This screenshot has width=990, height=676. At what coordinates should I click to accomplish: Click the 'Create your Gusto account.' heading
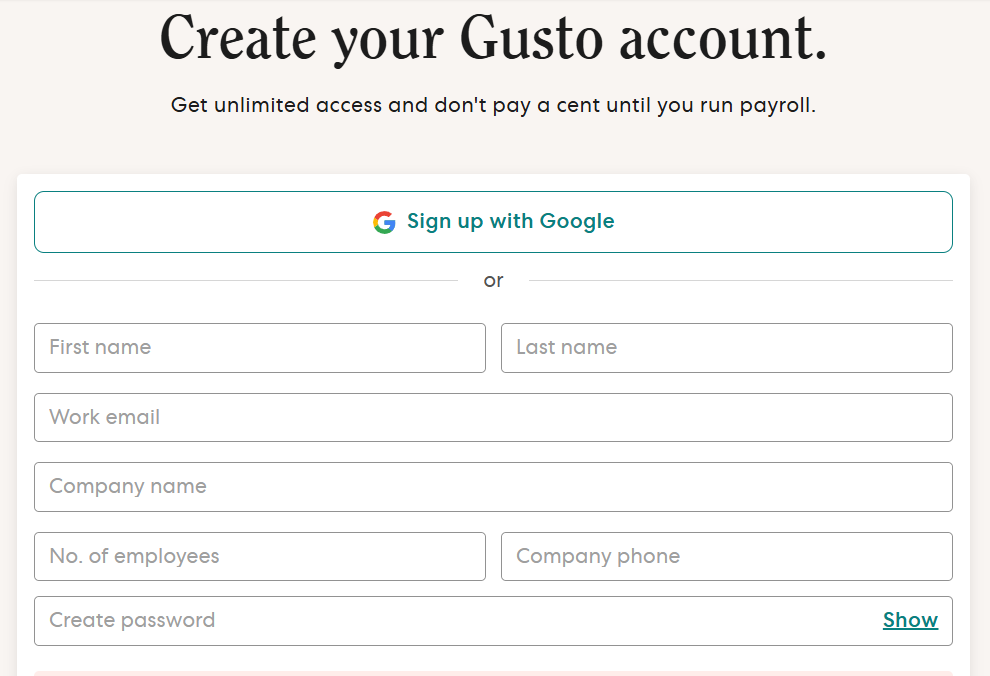[x=493, y=40]
